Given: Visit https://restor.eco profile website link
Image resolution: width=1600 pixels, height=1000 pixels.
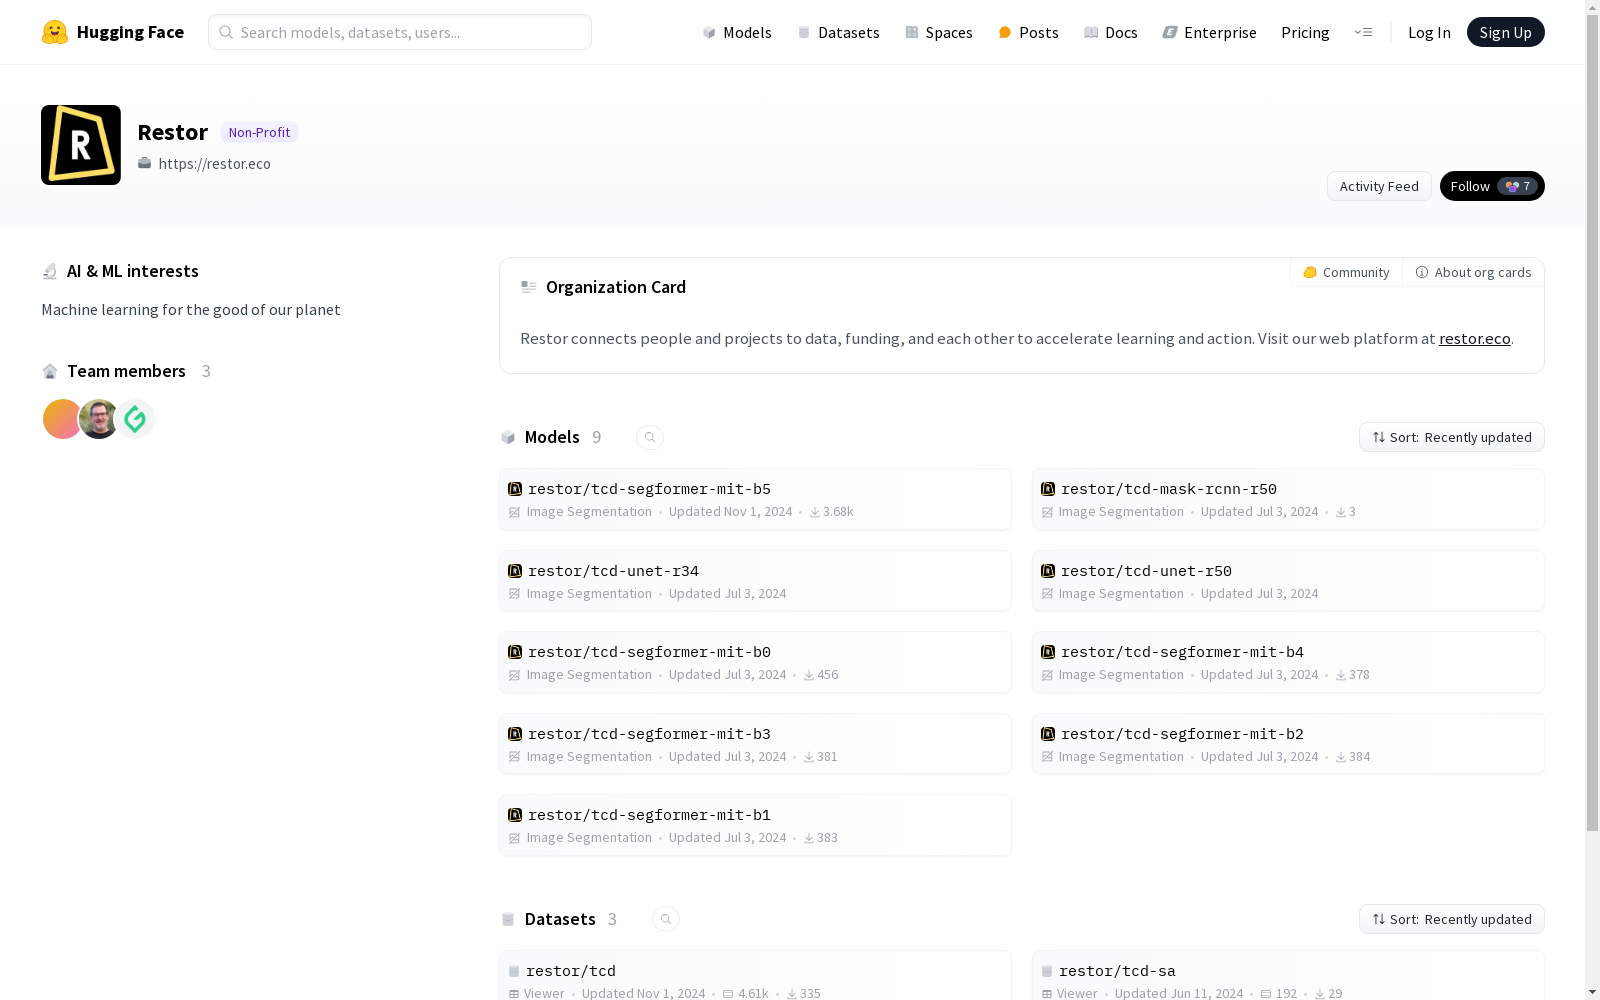Looking at the screenshot, I should coord(214,163).
